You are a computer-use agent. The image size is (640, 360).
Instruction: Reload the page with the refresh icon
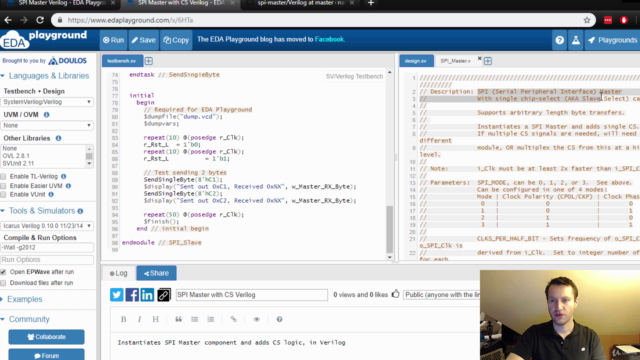(x=40, y=20)
